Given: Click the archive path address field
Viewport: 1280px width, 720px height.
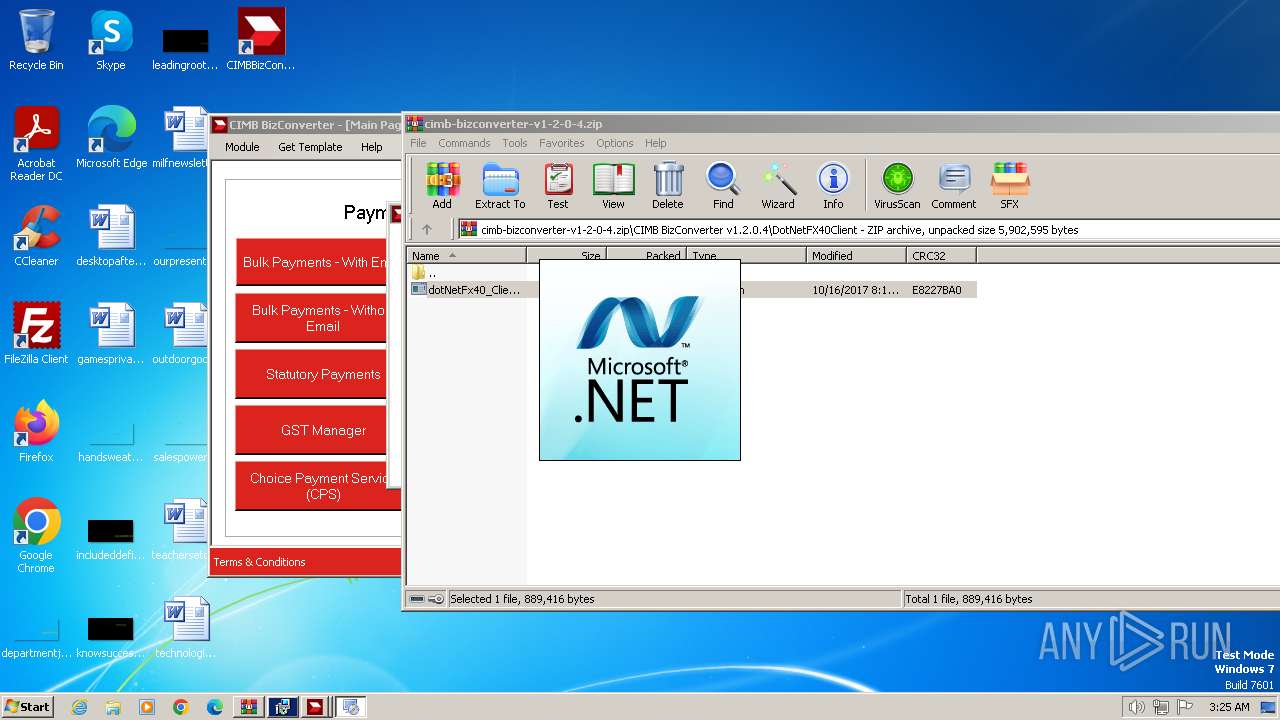Looking at the screenshot, I should tap(868, 229).
